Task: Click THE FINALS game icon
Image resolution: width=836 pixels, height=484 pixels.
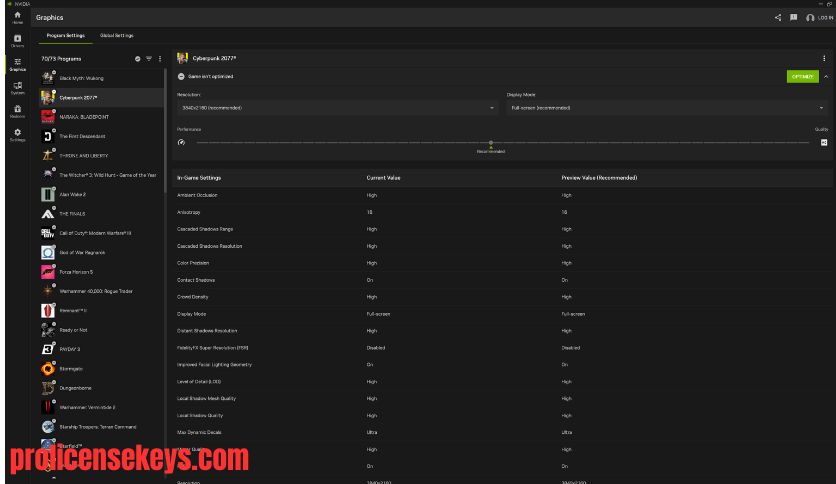Action: click(x=48, y=214)
